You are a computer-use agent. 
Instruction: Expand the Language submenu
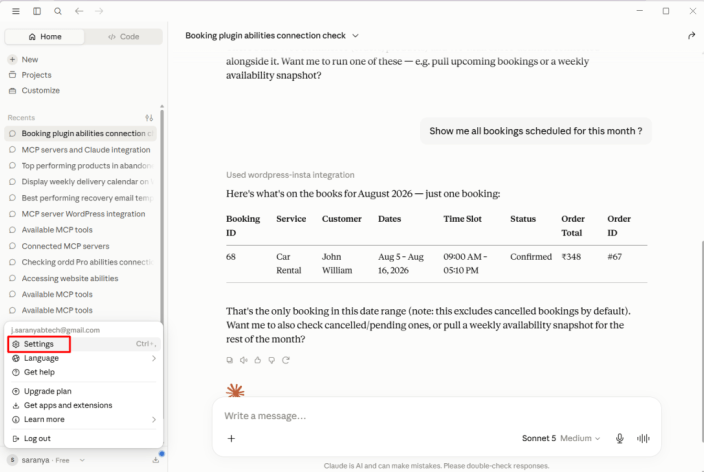point(83,358)
